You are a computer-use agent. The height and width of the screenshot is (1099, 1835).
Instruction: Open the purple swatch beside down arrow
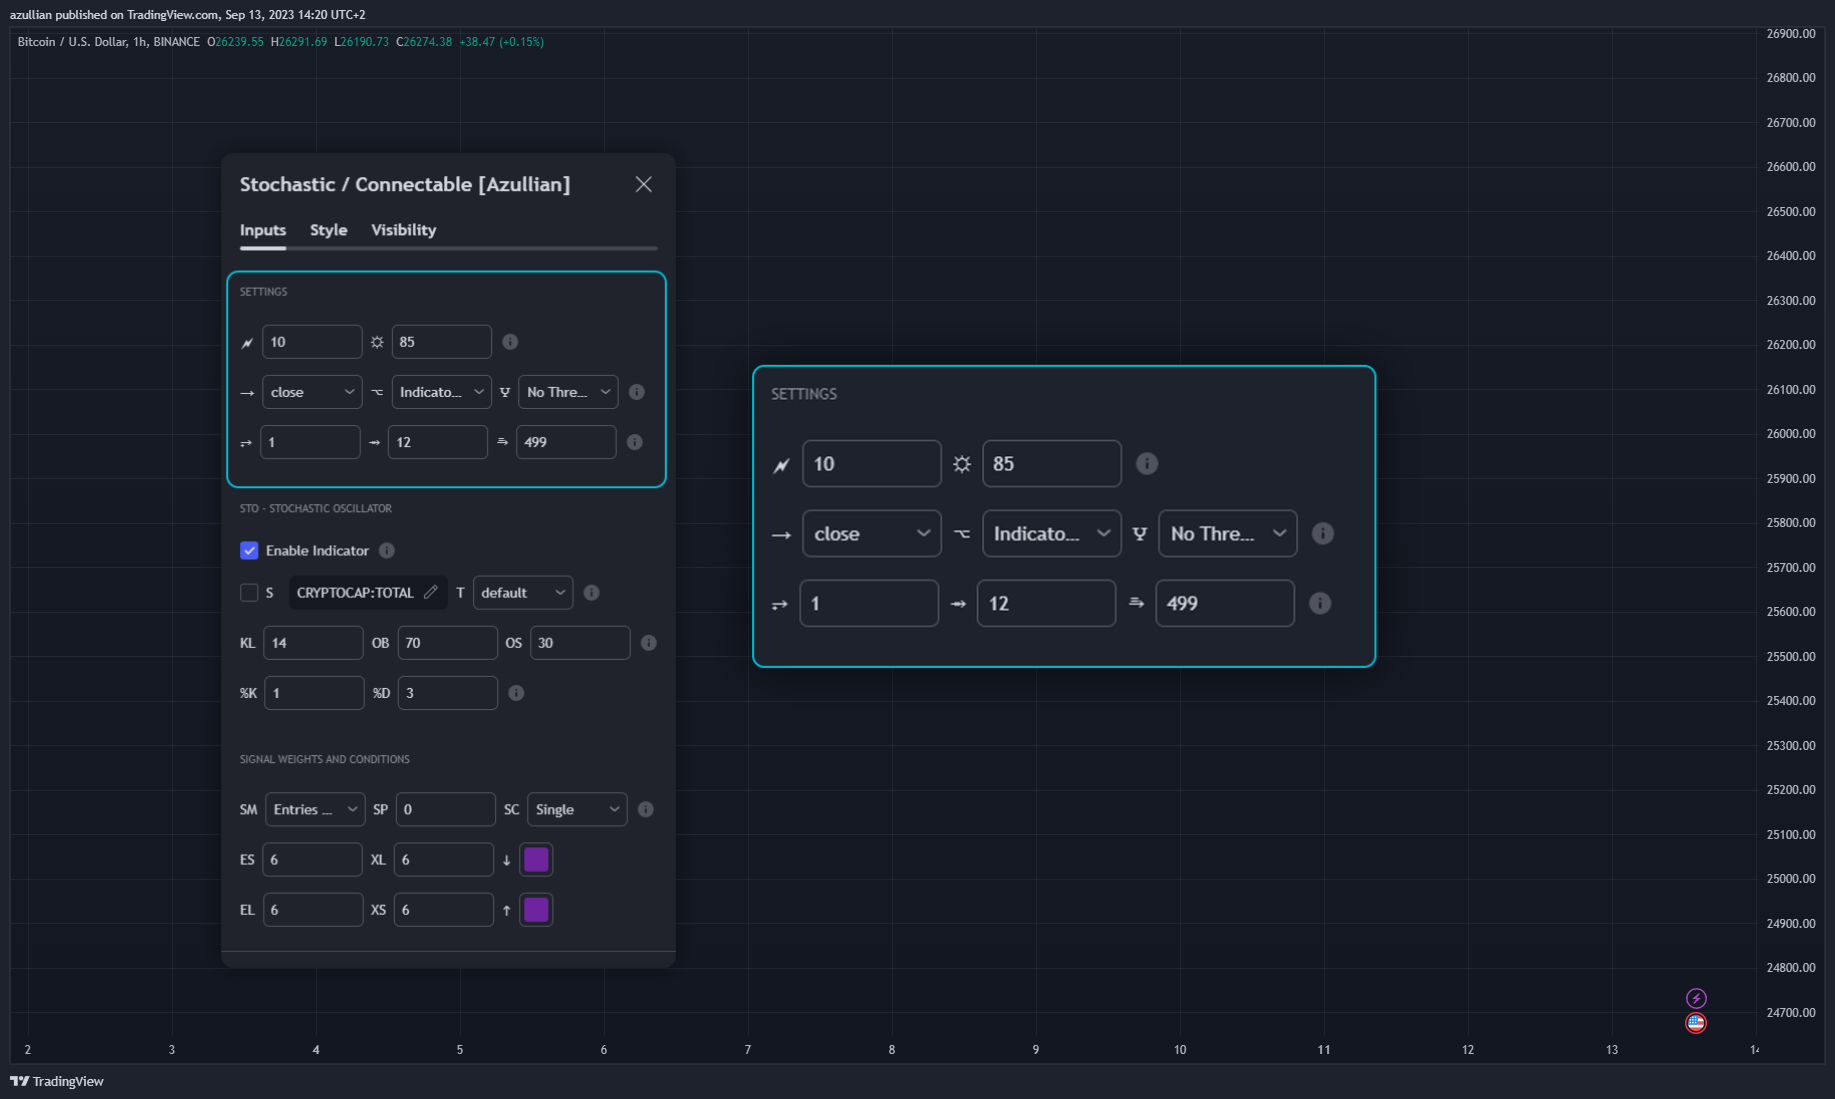pyautogui.click(x=536, y=860)
